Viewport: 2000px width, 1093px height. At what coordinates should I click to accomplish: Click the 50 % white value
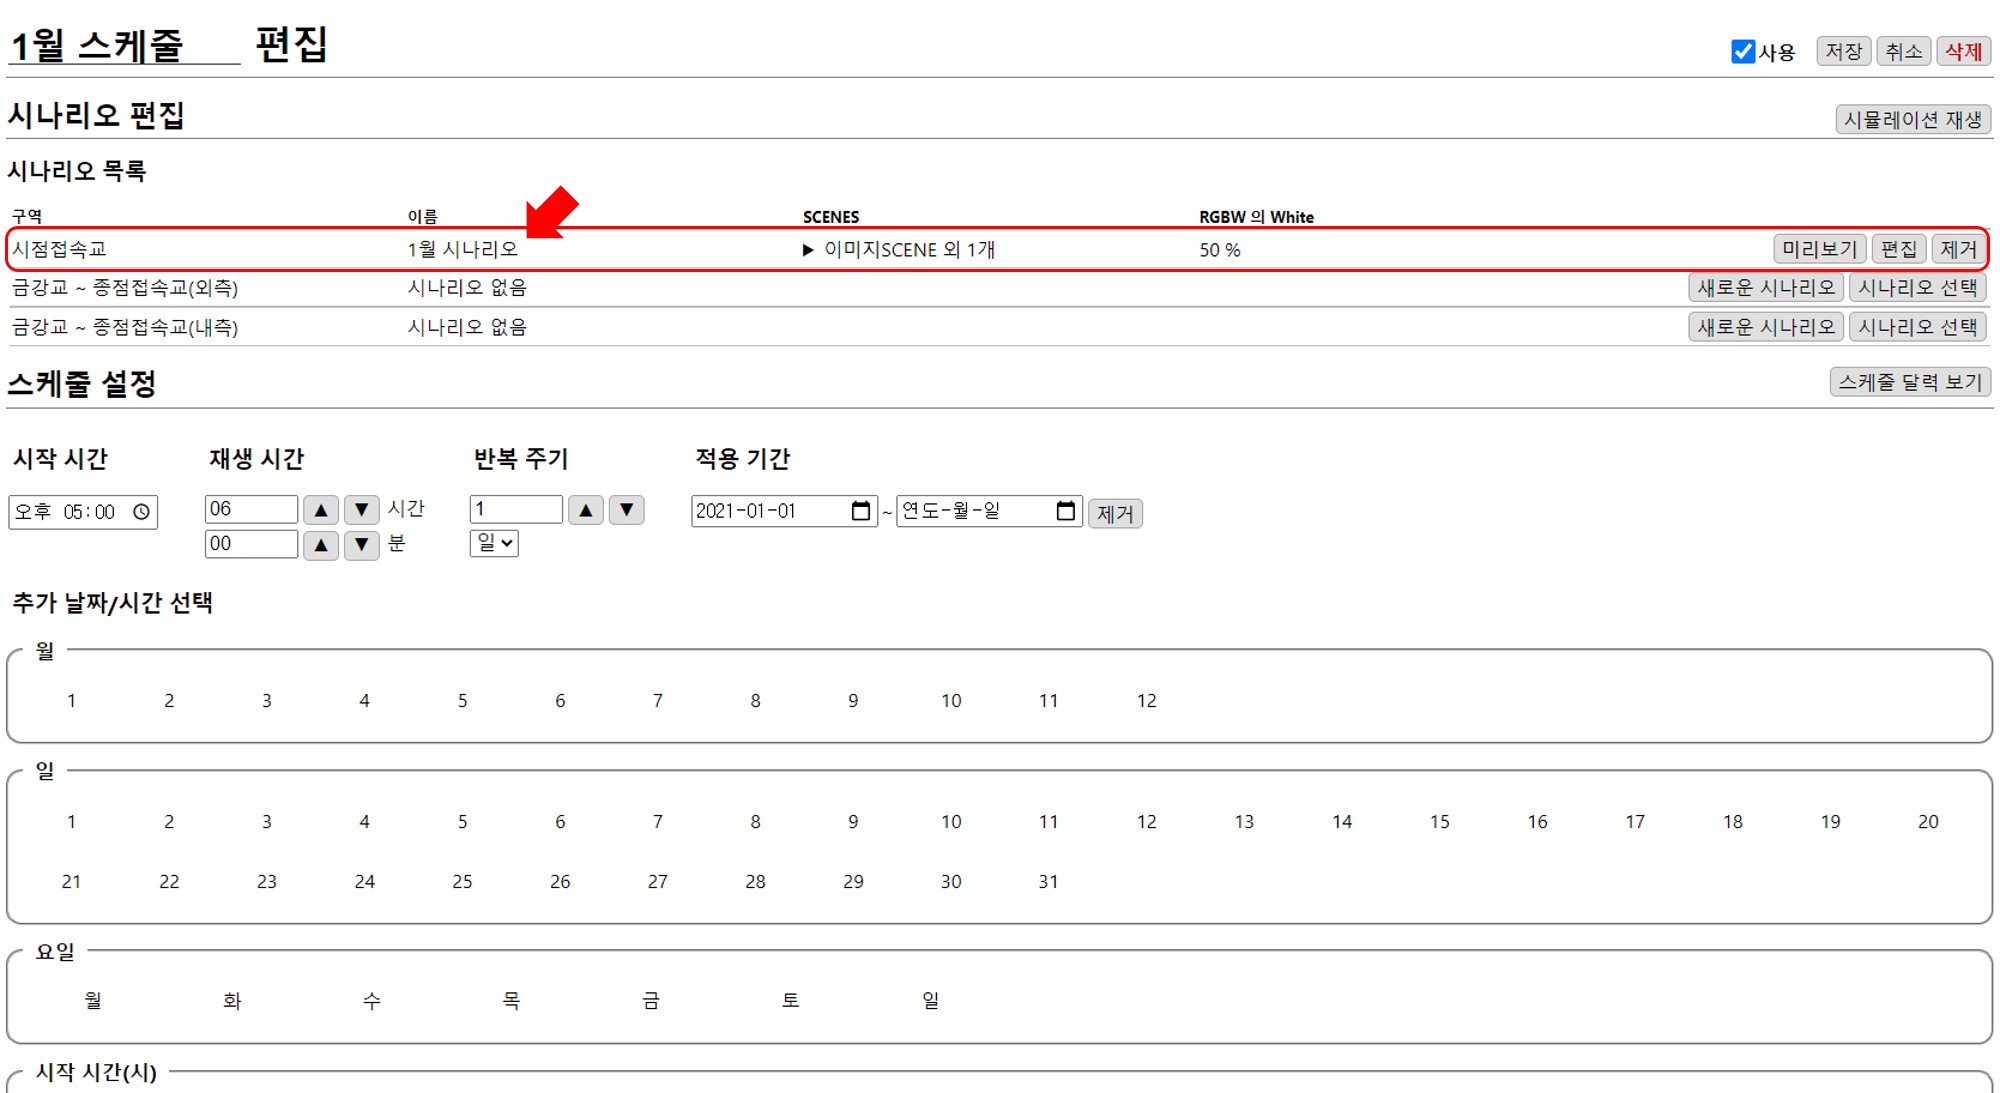1220,250
